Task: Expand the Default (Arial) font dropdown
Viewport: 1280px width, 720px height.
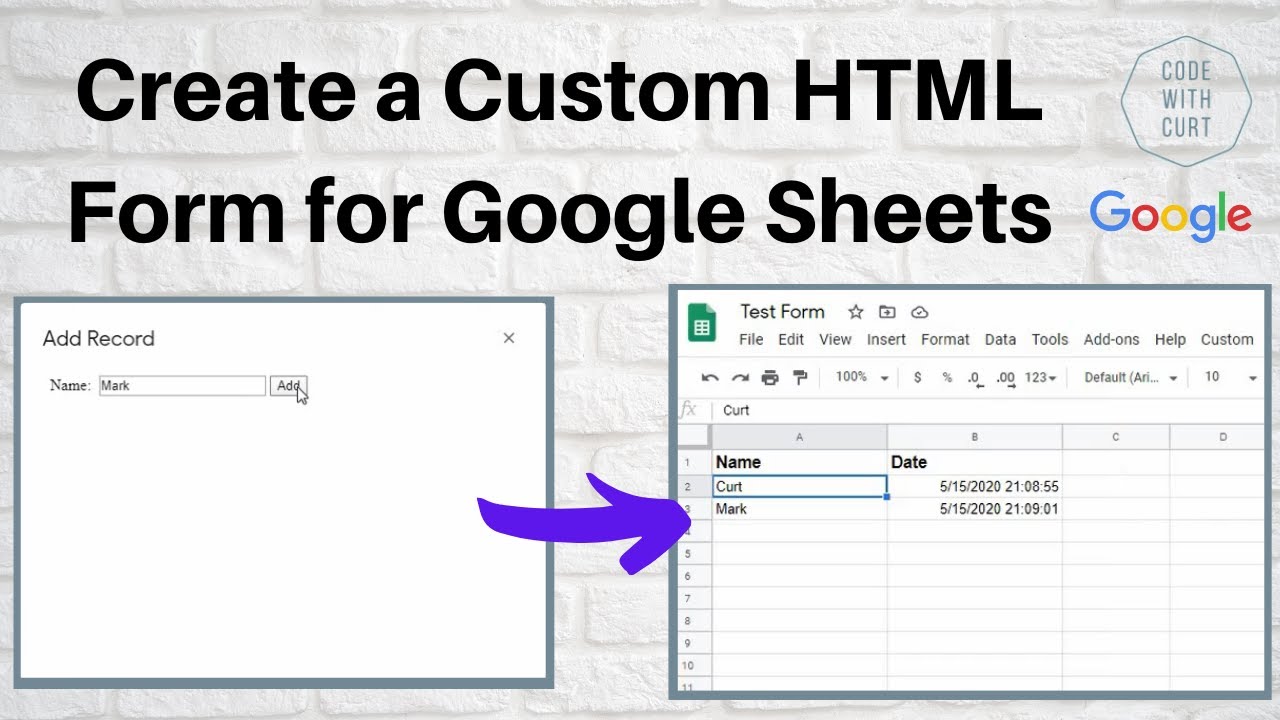Action: pos(1131,377)
